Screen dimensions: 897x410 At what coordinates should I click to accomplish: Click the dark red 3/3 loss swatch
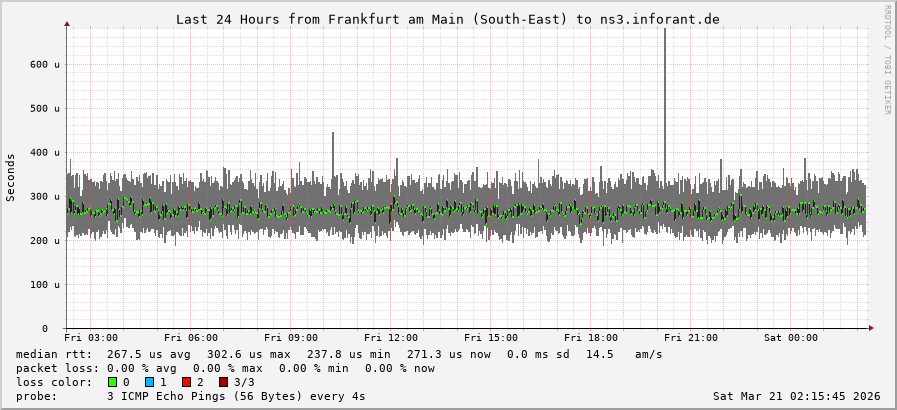click(224, 382)
